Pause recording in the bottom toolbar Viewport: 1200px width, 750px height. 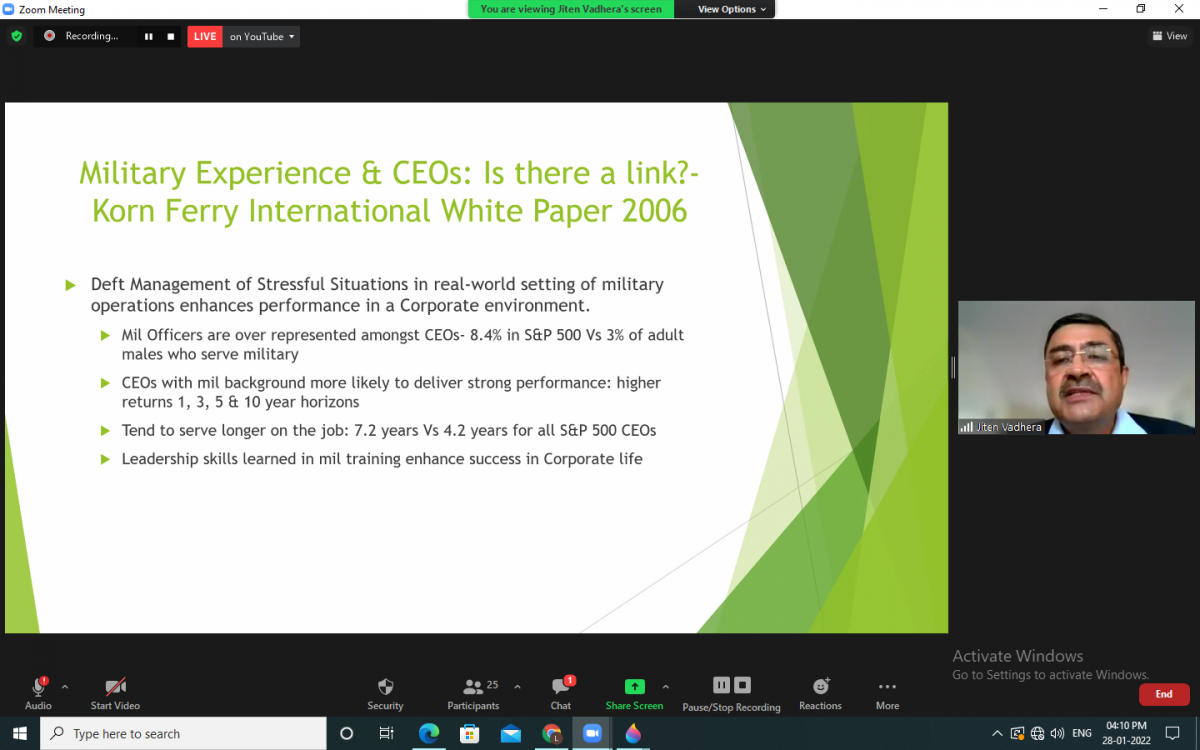721,685
